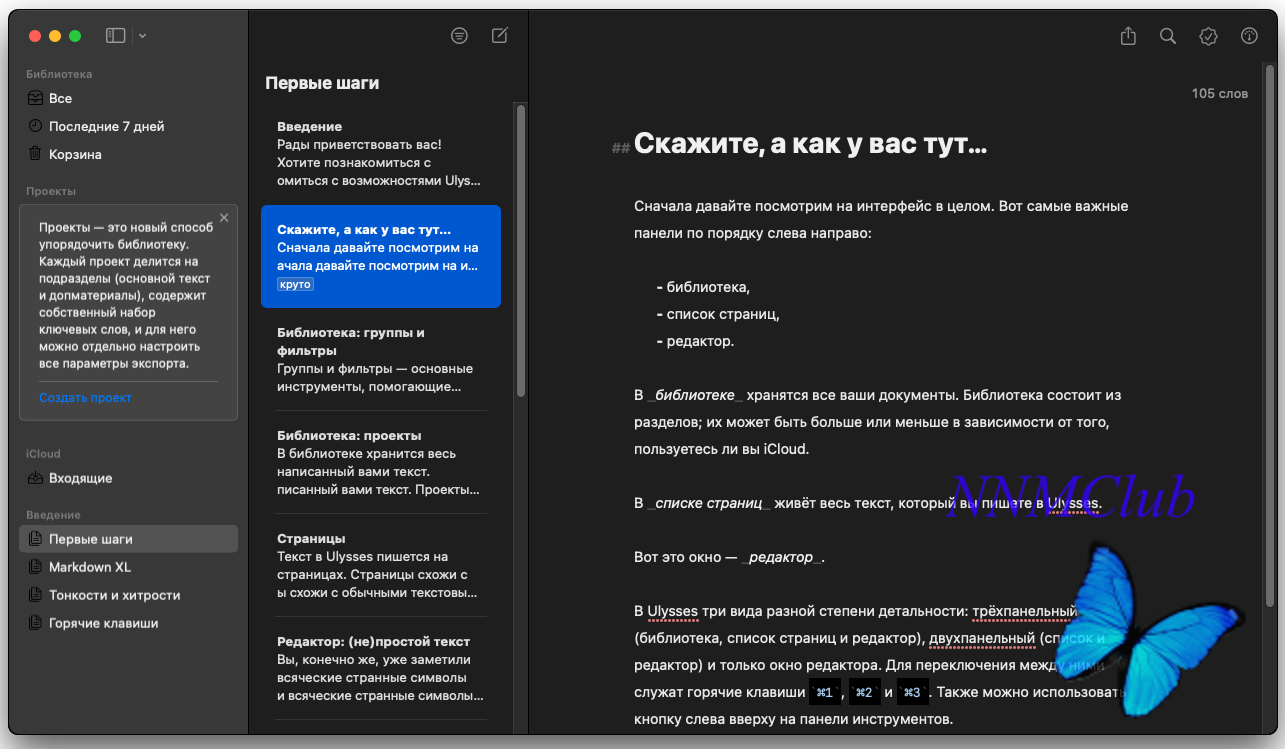This screenshot has width=1285, height=749.
Task: Click the list item - список страниц,
Action: click(x=718, y=314)
